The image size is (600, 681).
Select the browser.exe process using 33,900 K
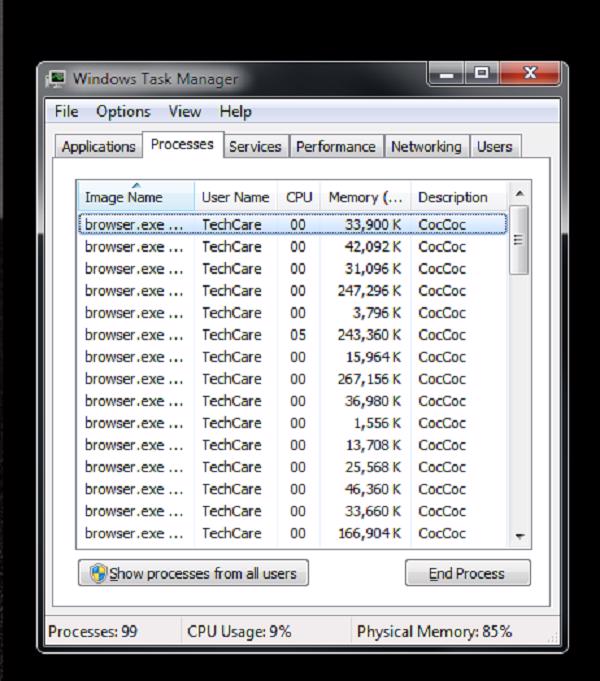point(292,225)
